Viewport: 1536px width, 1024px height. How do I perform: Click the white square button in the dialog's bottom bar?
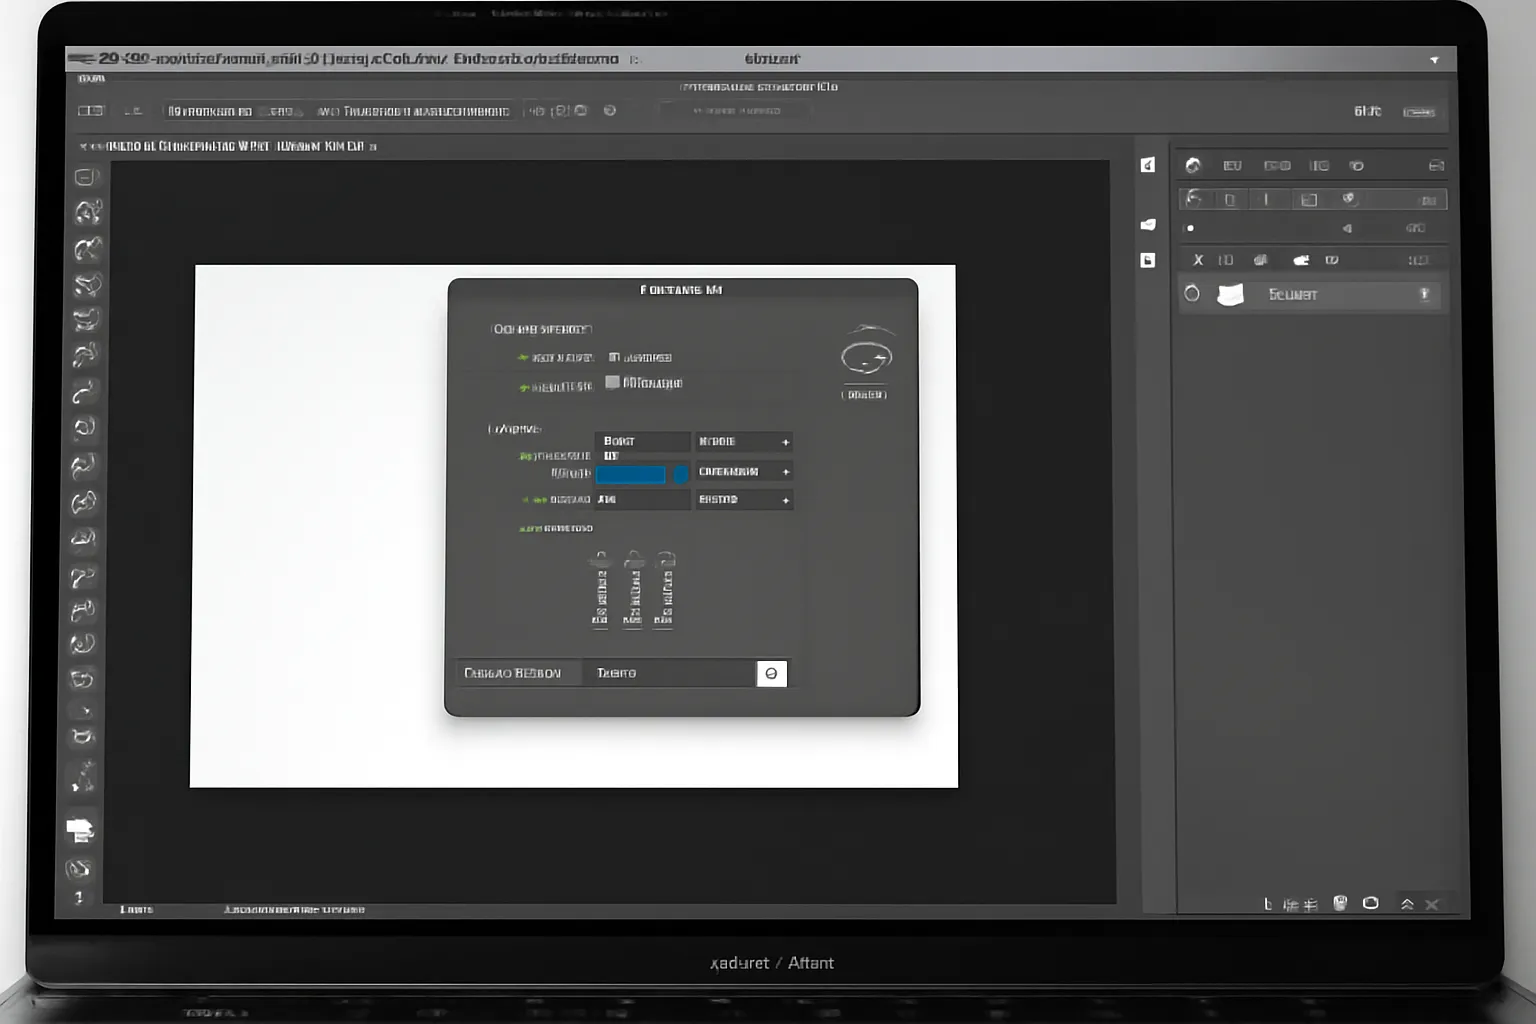tap(772, 674)
